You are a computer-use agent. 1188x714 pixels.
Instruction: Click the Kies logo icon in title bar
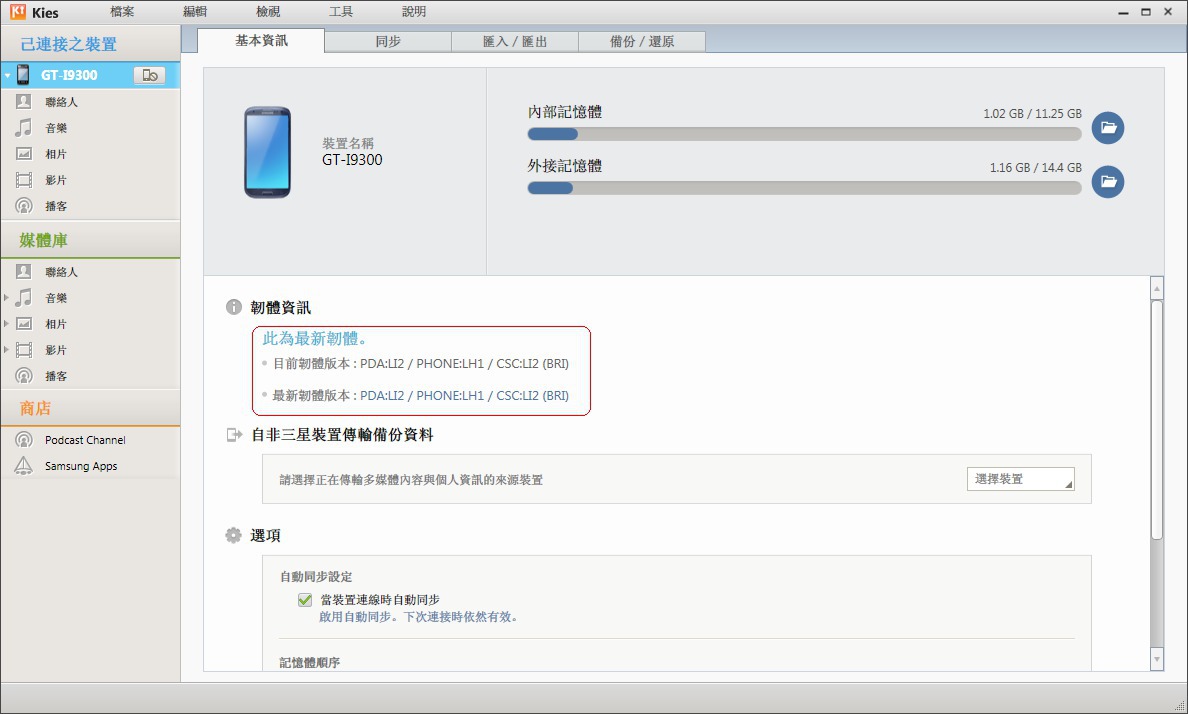pos(17,11)
